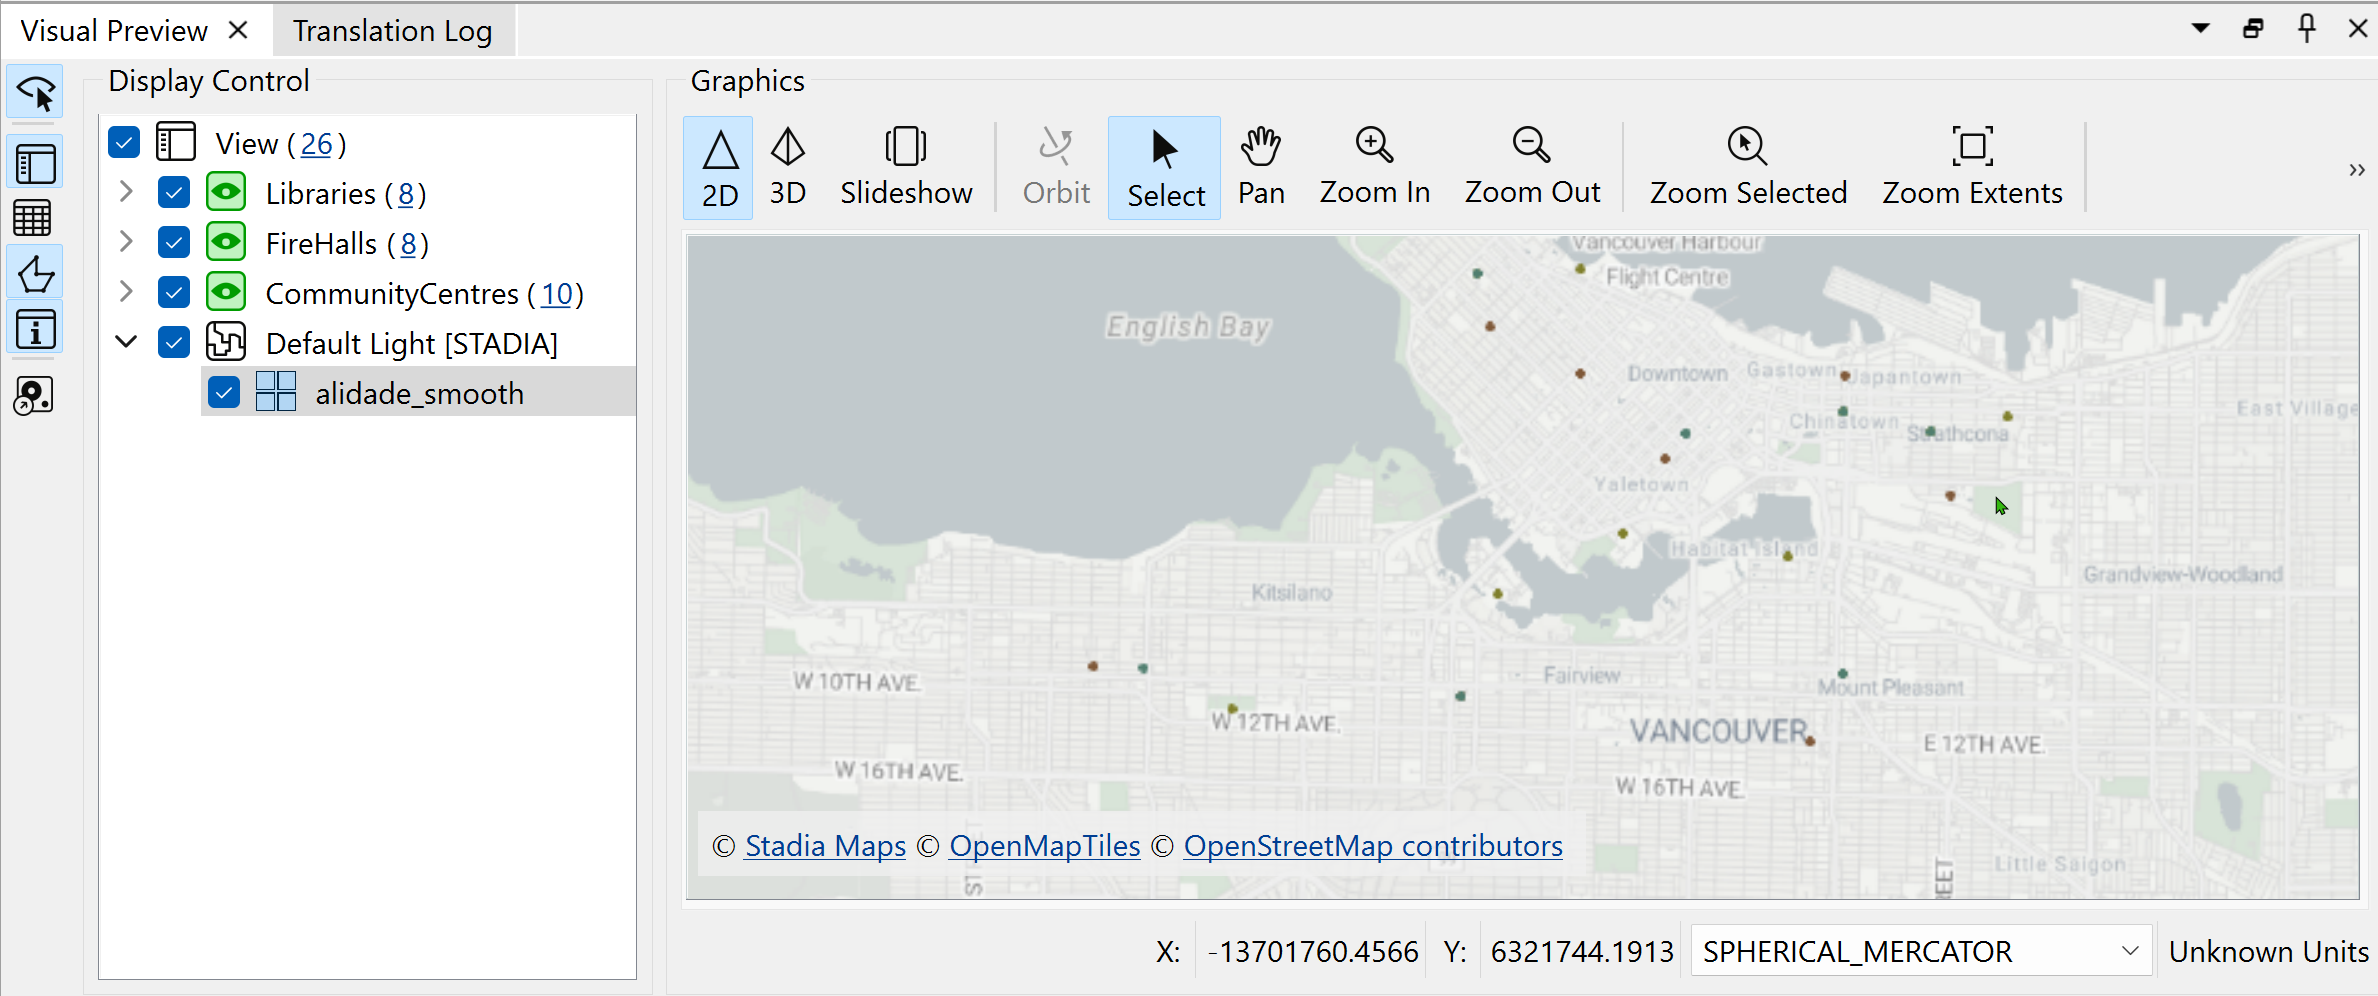Switch to the Visual Preview tab

pos(114,31)
